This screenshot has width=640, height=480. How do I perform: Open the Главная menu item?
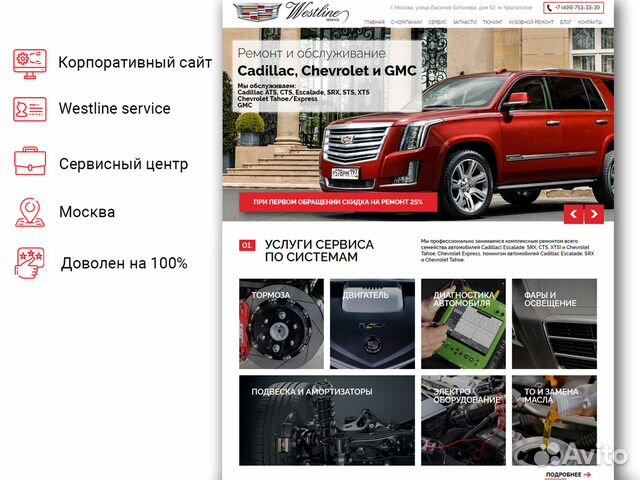pyautogui.click(x=374, y=22)
